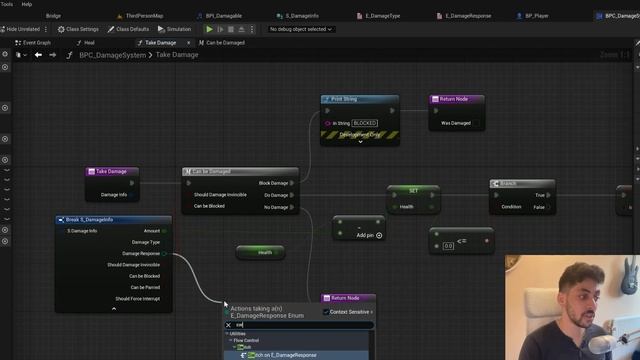
Task: Click Branch False exec pin
Action: [x=549, y=207]
